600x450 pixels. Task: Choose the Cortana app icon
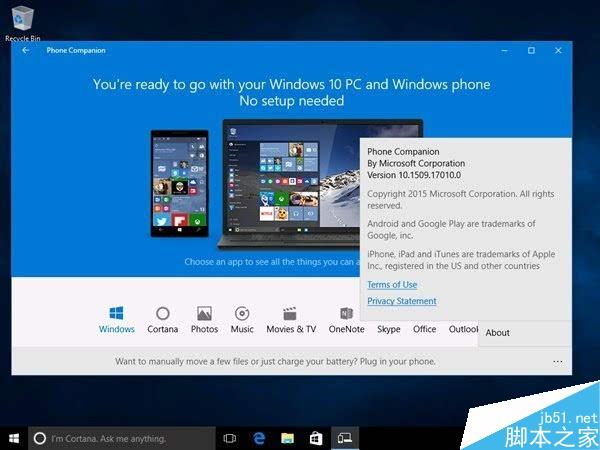(x=163, y=313)
